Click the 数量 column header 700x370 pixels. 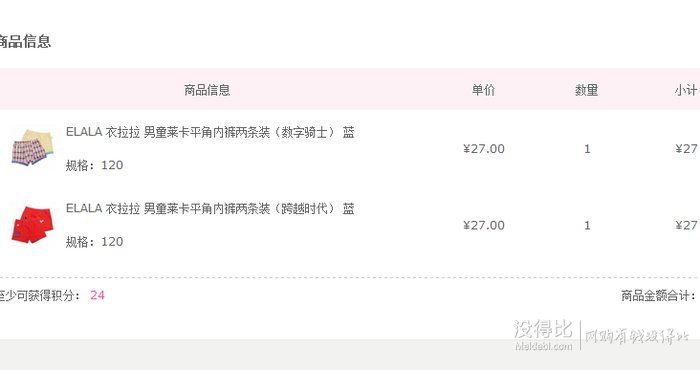(587, 90)
